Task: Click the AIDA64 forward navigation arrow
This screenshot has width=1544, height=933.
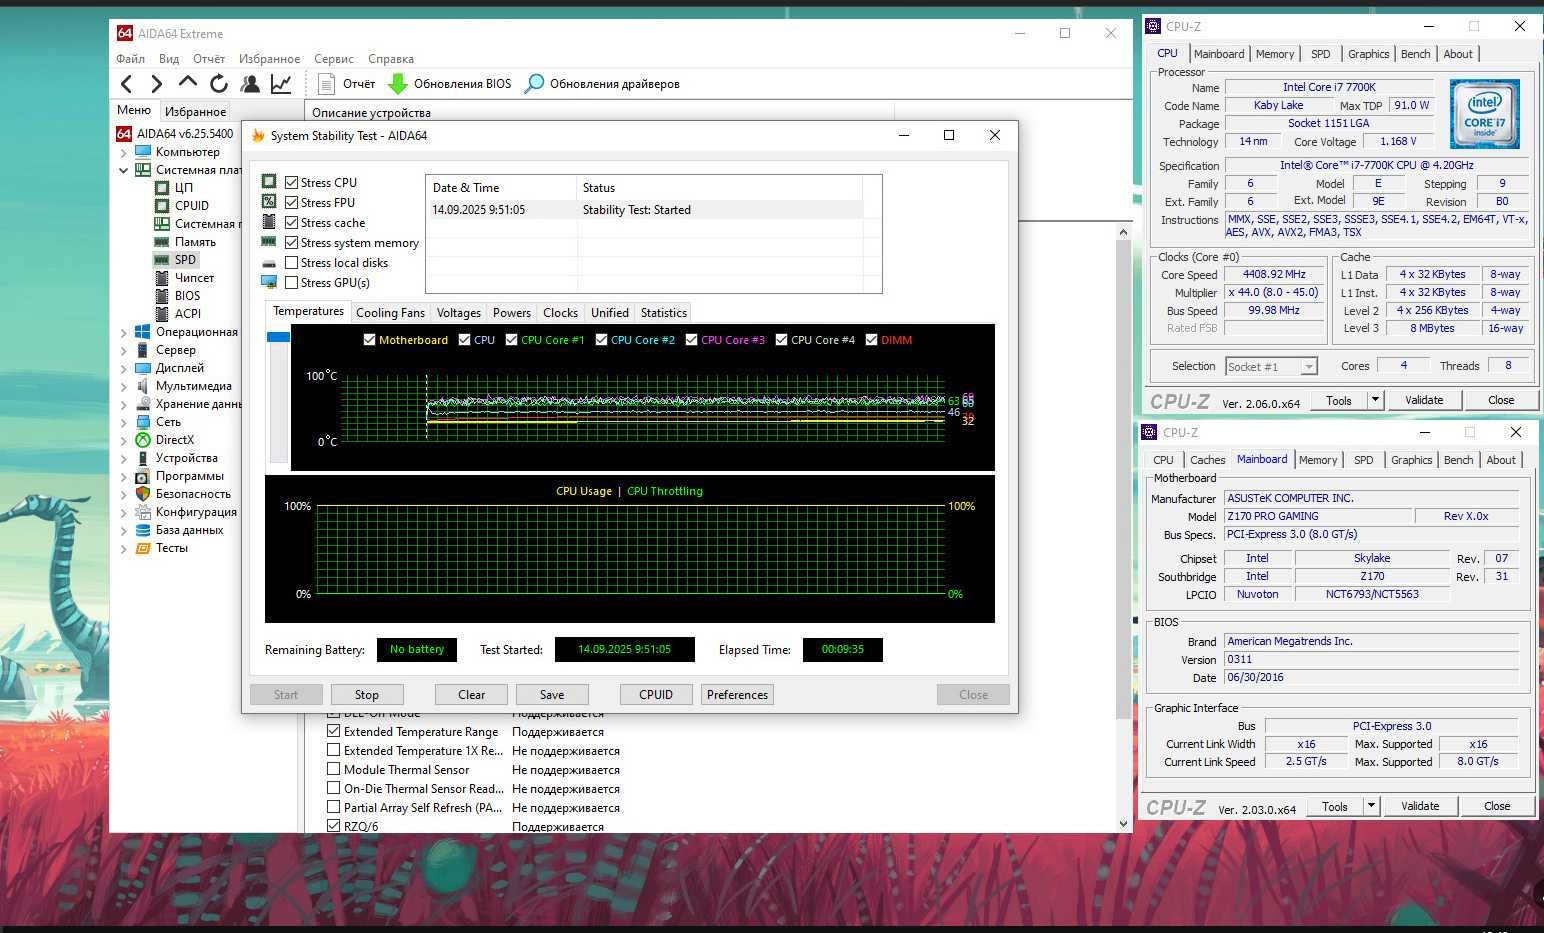Action: tap(157, 84)
